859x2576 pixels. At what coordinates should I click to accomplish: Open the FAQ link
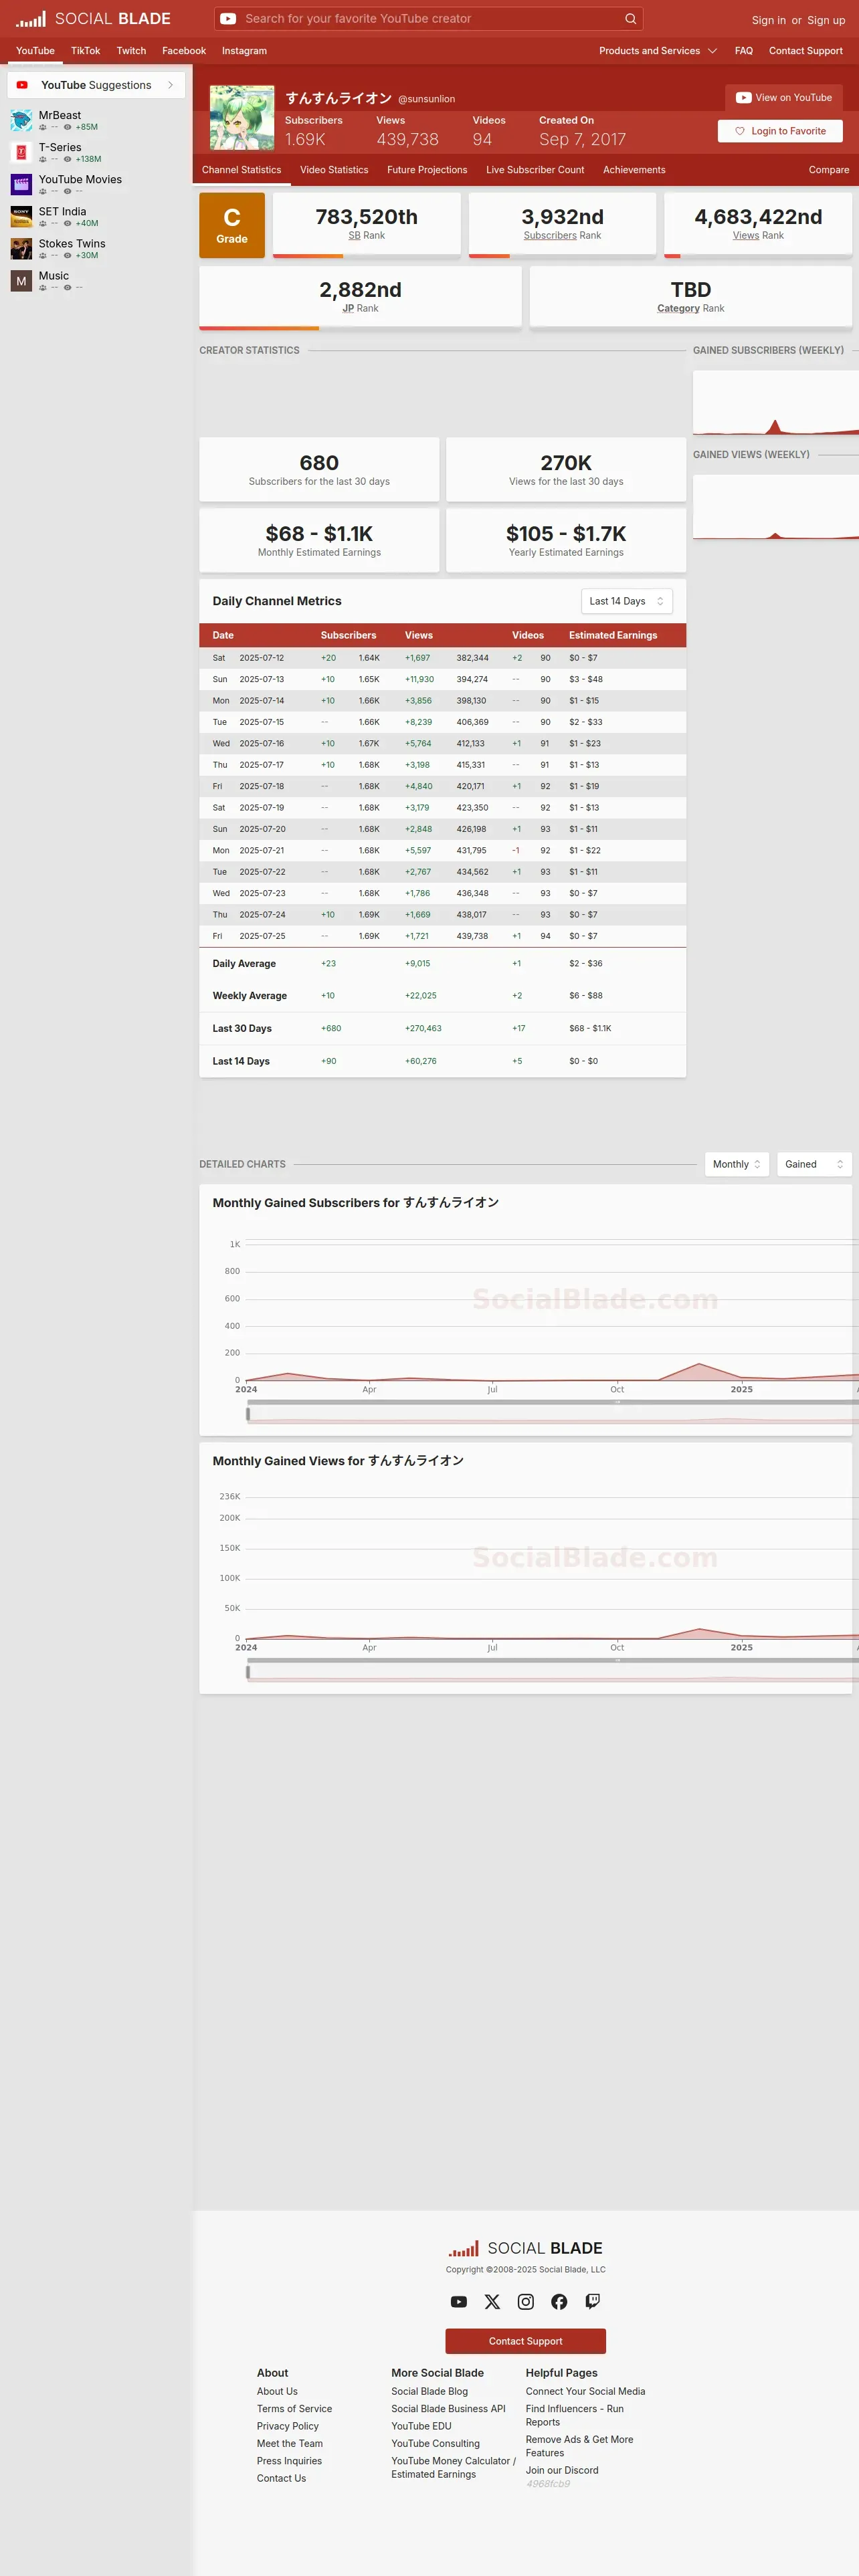[x=744, y=51]
